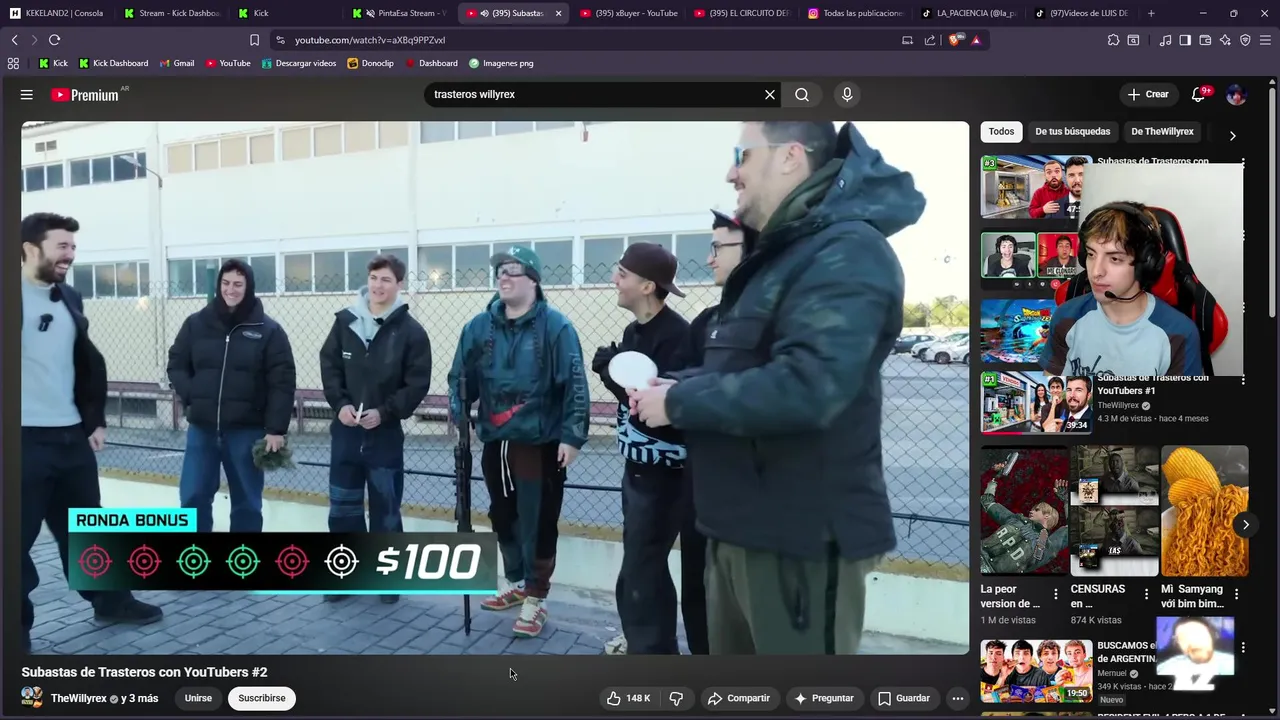Start voice search with the microphone icon
1280x720 pixels.
pyautogui.click(x=847, y=95)
